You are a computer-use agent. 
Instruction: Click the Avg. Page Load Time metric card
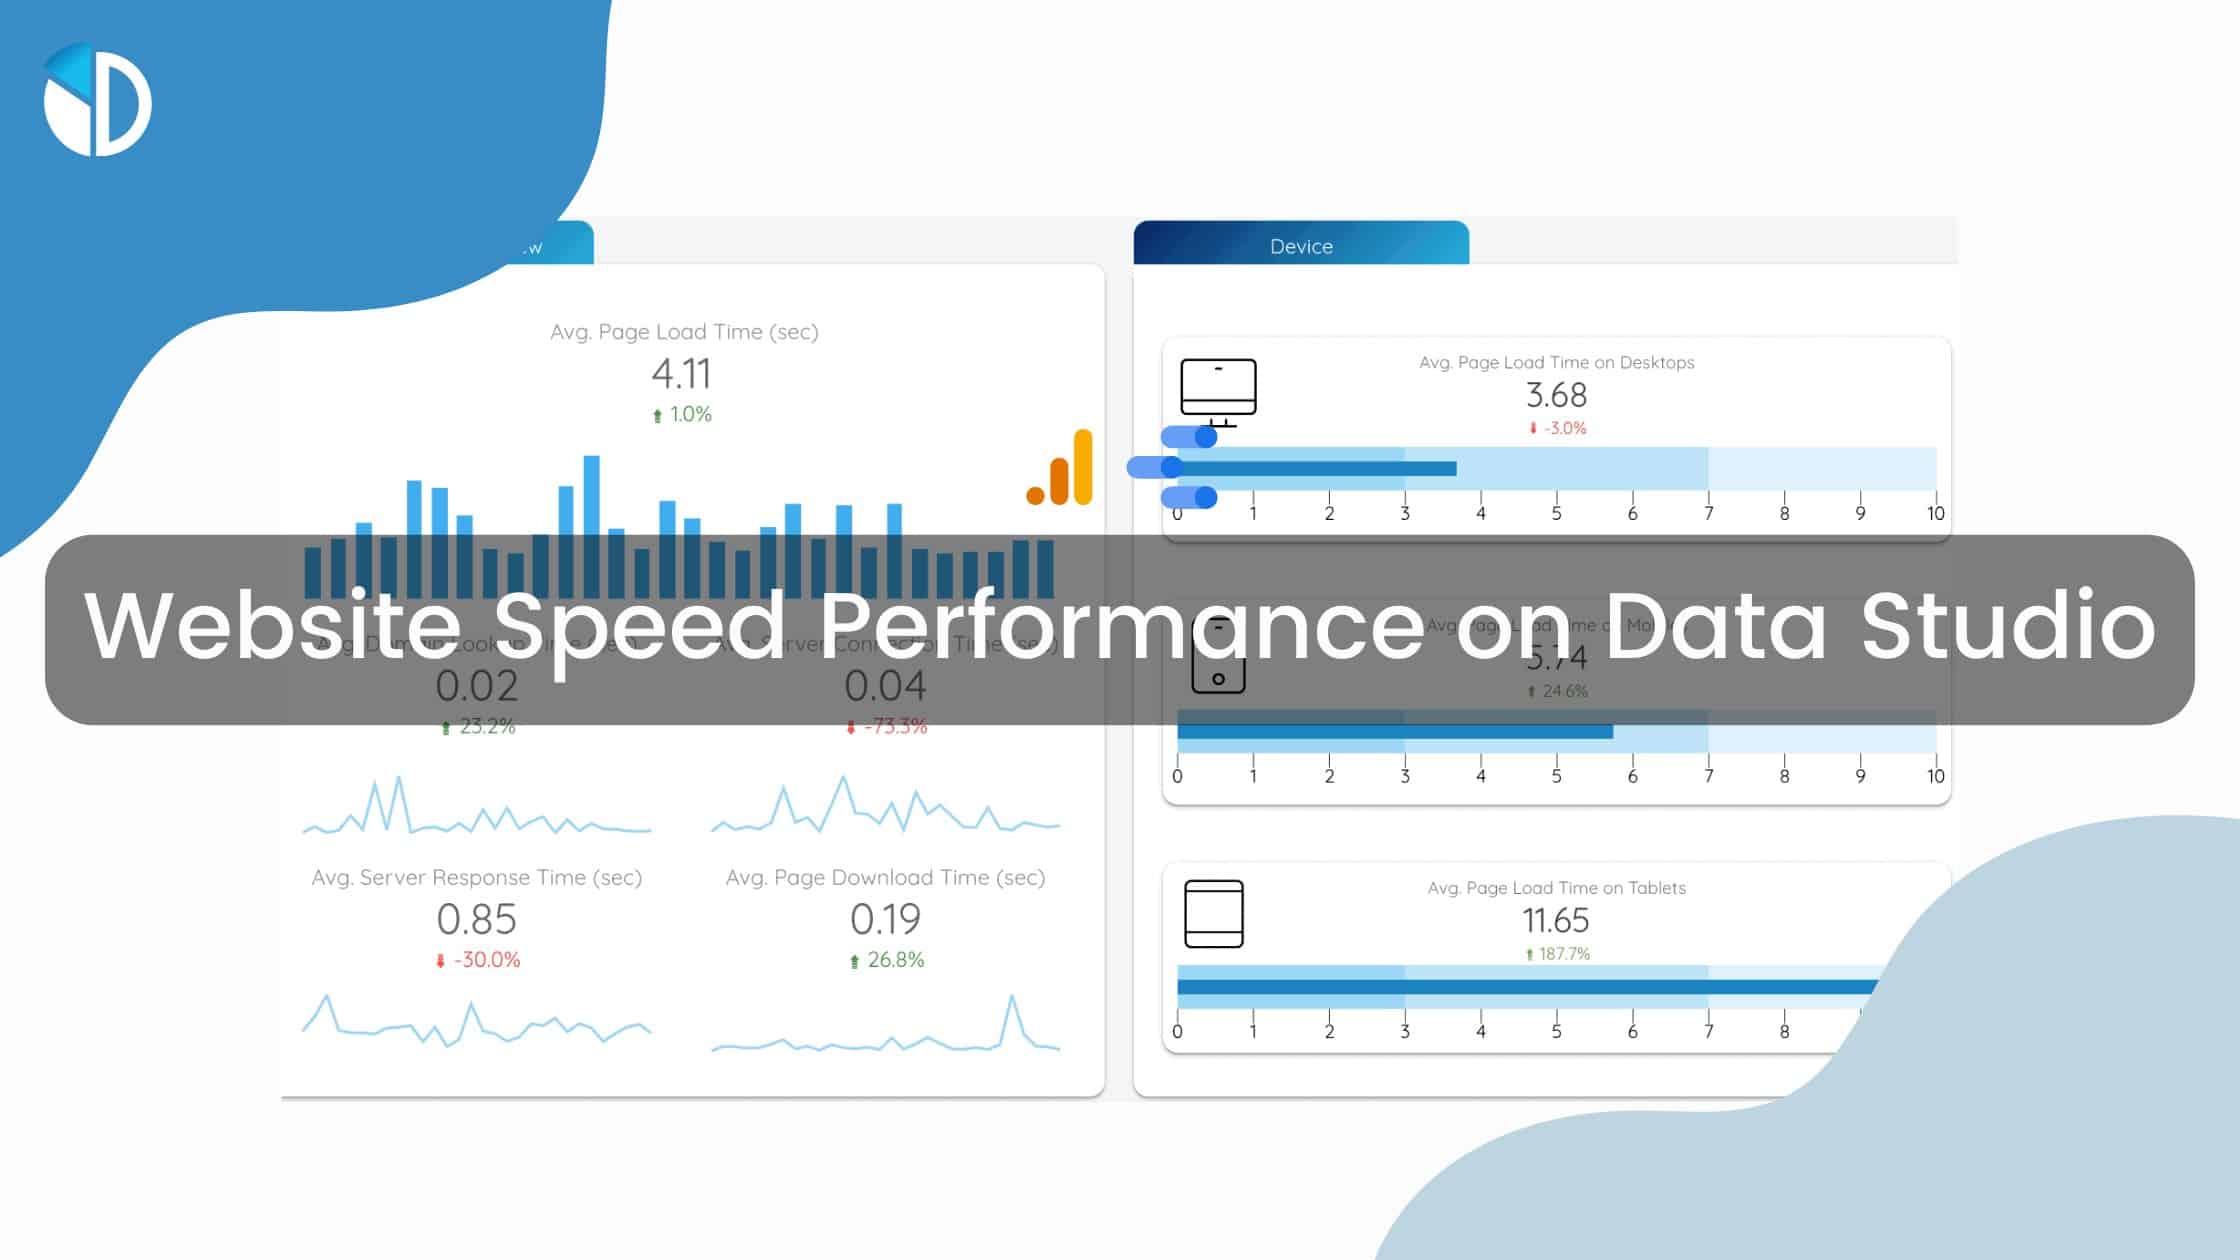click(x=685, y=371)
